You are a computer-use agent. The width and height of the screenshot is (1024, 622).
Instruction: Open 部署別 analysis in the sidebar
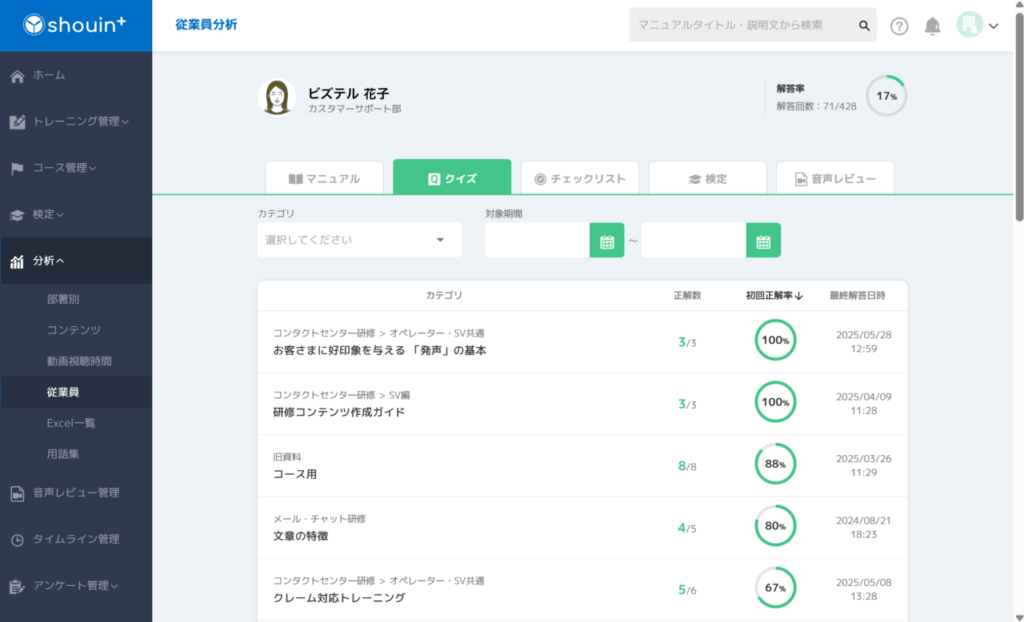[x=63, y=299]
